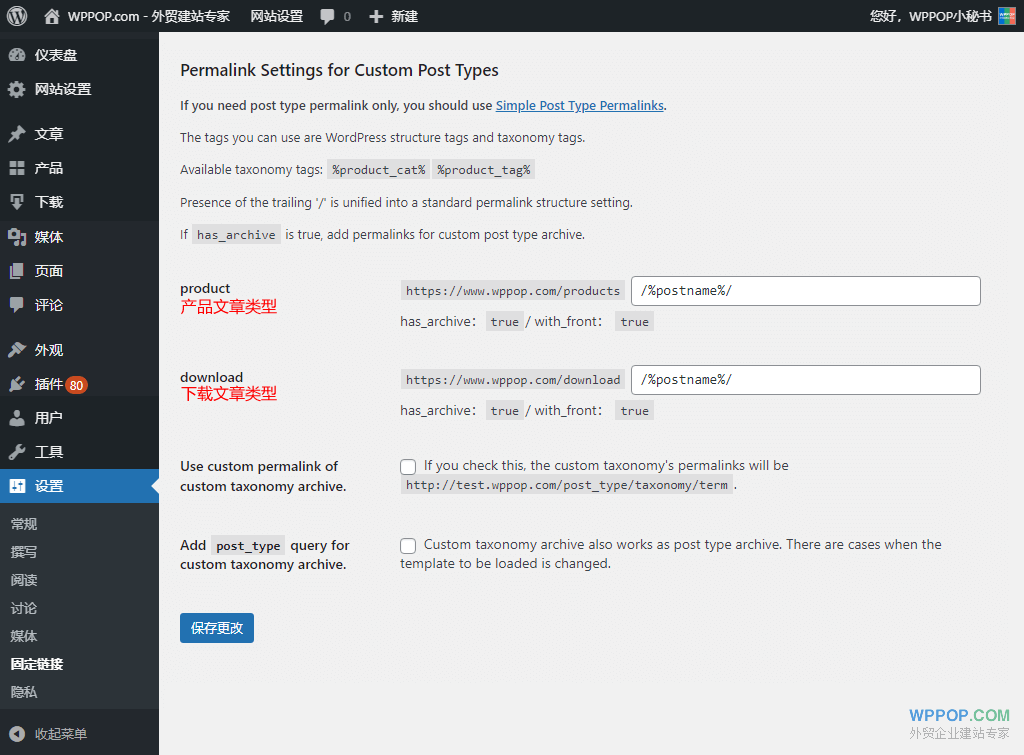Open the 媒体 media icon in sidebar

pyautogui.click(x=17, y=237)
